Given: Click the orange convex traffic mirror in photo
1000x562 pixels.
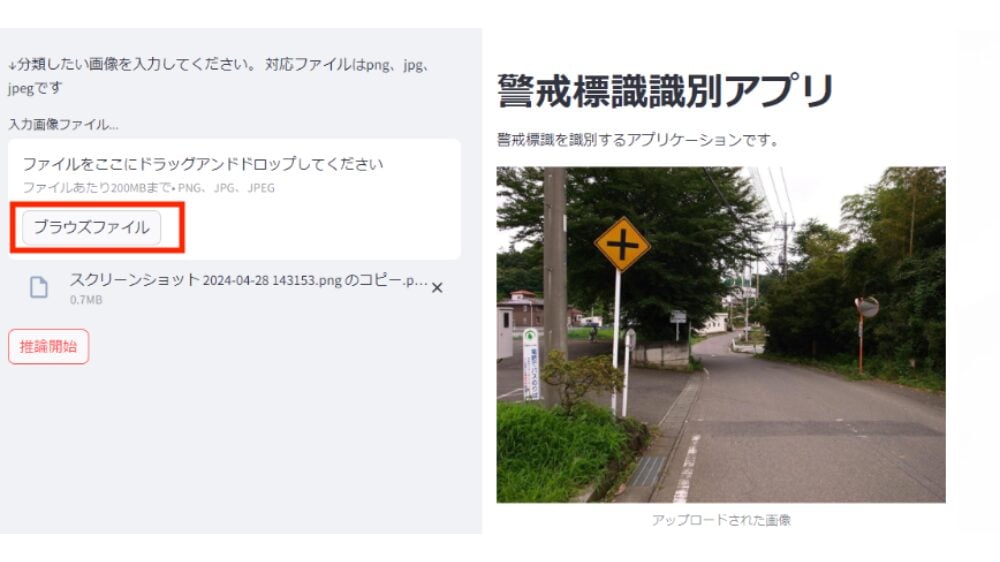Looking at the screenshot, I should 867,307.
